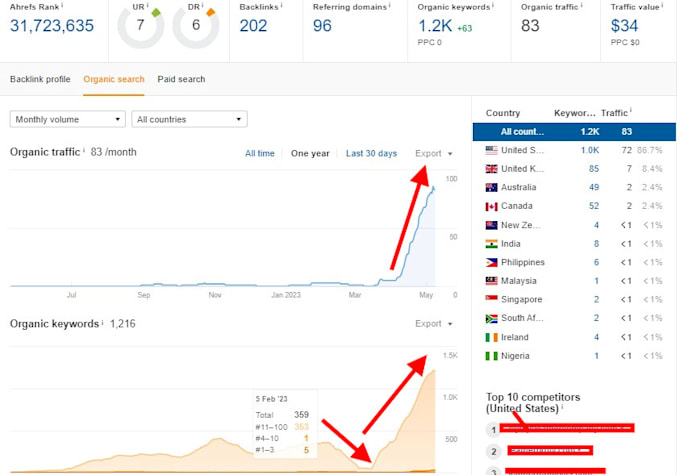Click the Traffic column header
680x475 pixels.
pos(614,113)
